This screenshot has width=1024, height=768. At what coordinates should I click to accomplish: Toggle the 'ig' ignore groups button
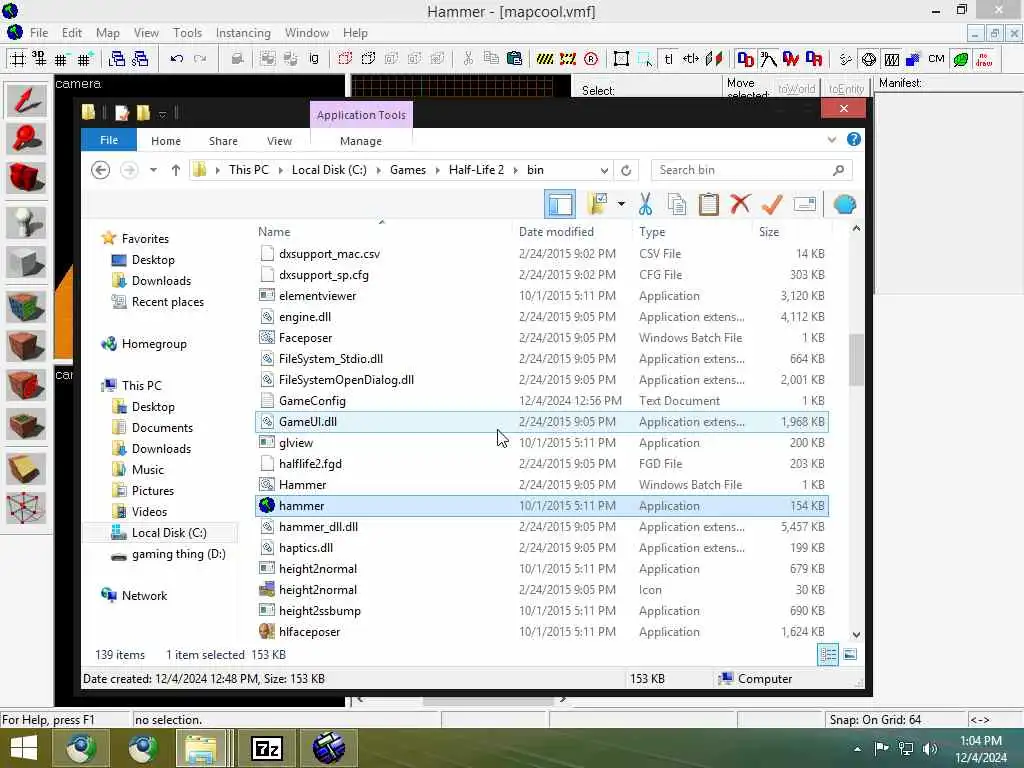pyautogui.click(x=314, y=59)
